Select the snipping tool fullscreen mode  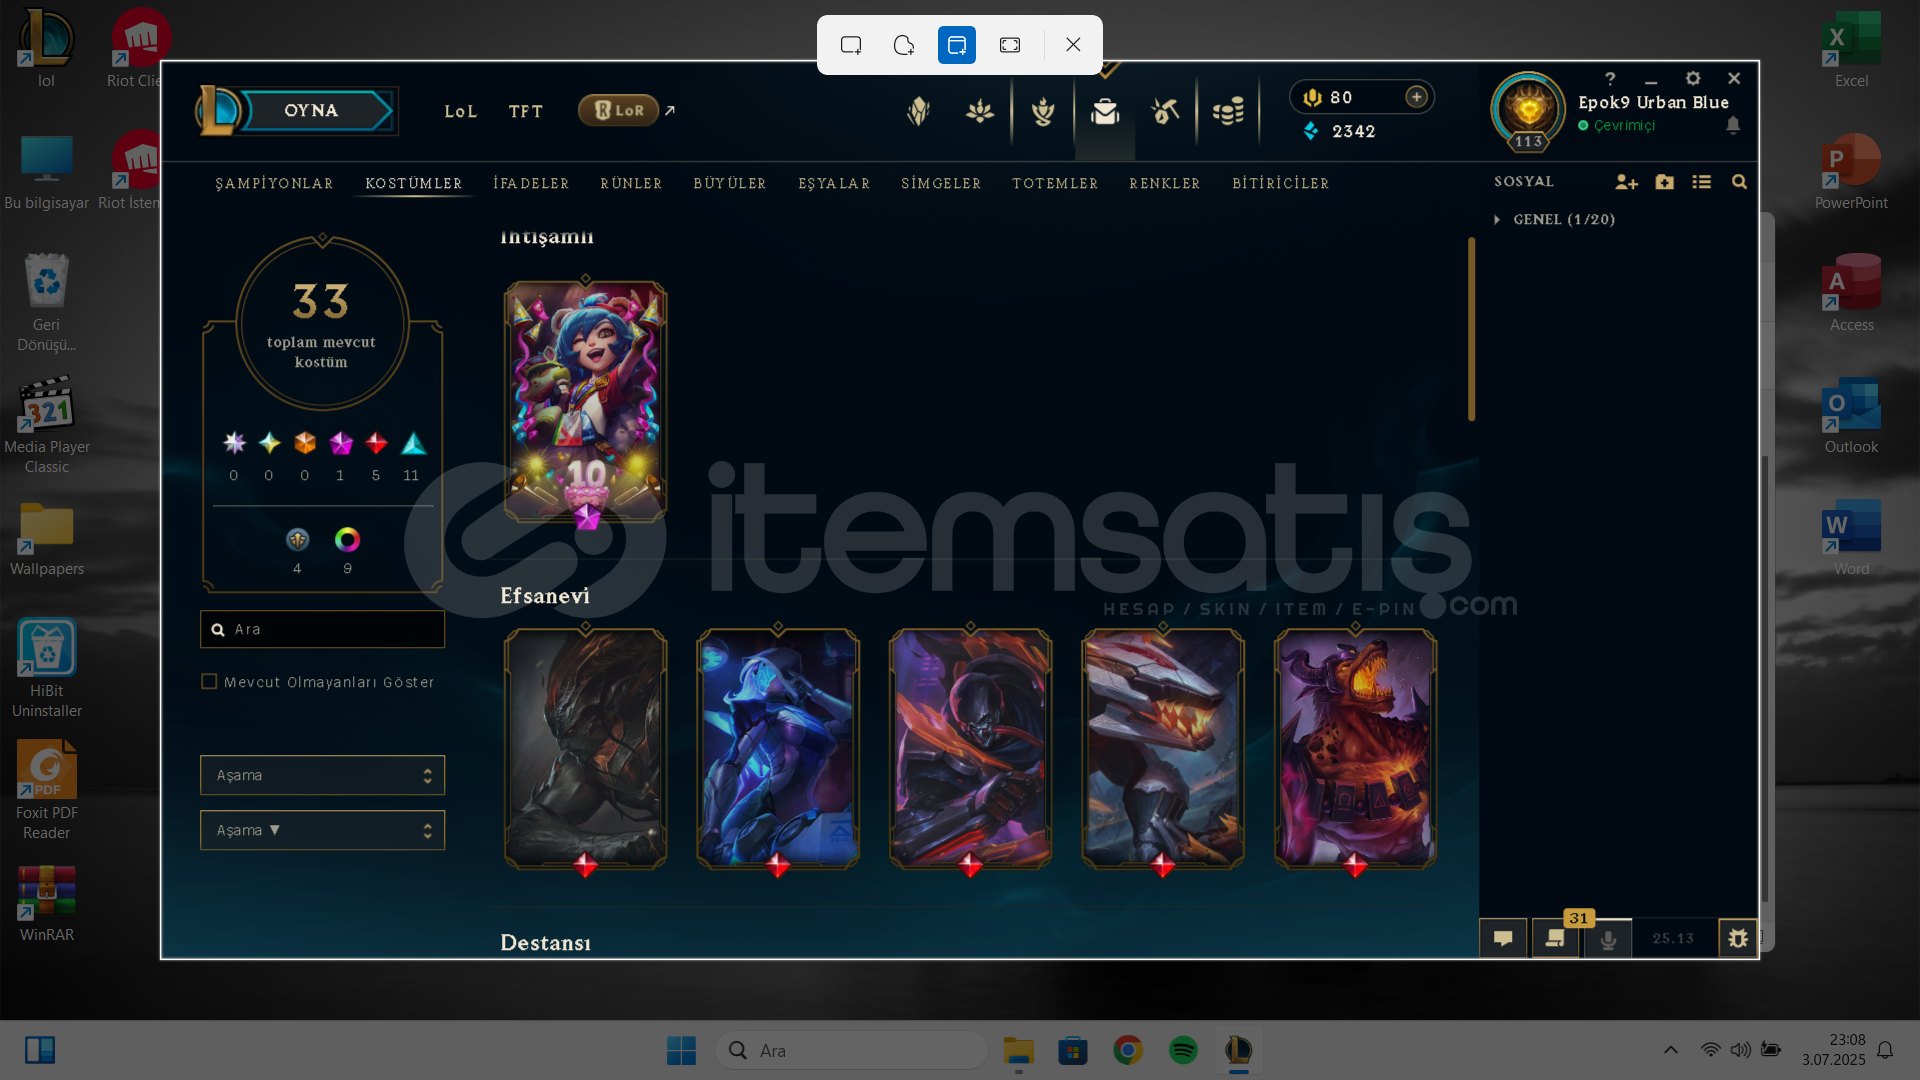point(1010,45)
